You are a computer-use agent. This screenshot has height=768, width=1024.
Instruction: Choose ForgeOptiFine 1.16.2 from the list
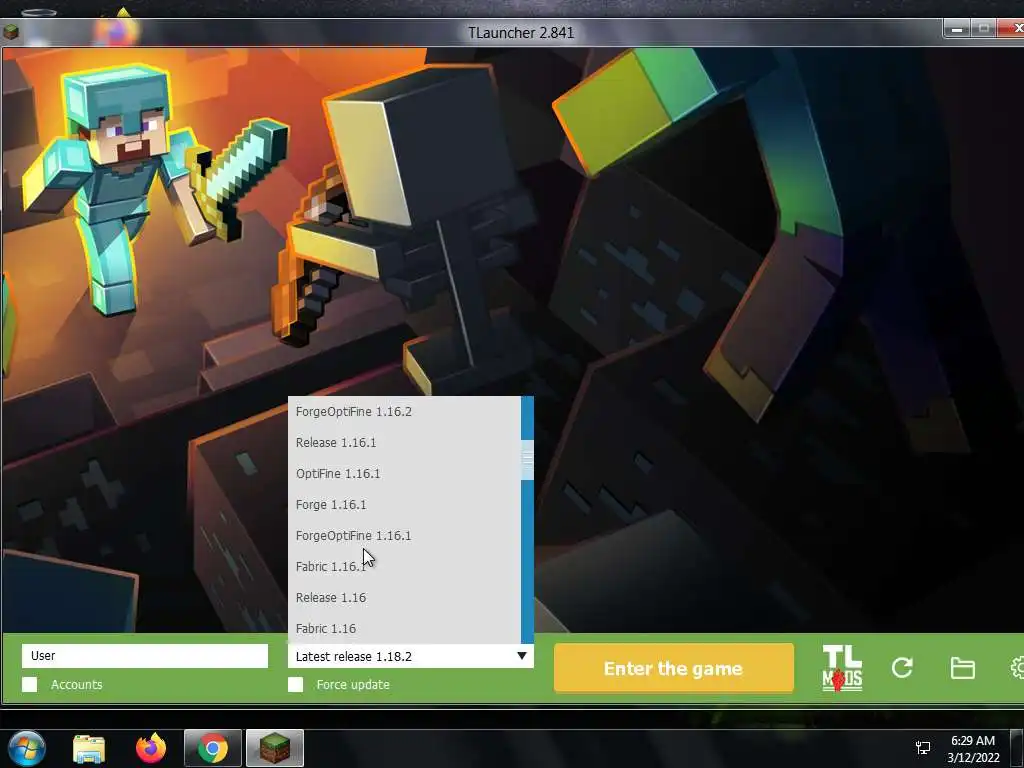[x=404, y=411]
